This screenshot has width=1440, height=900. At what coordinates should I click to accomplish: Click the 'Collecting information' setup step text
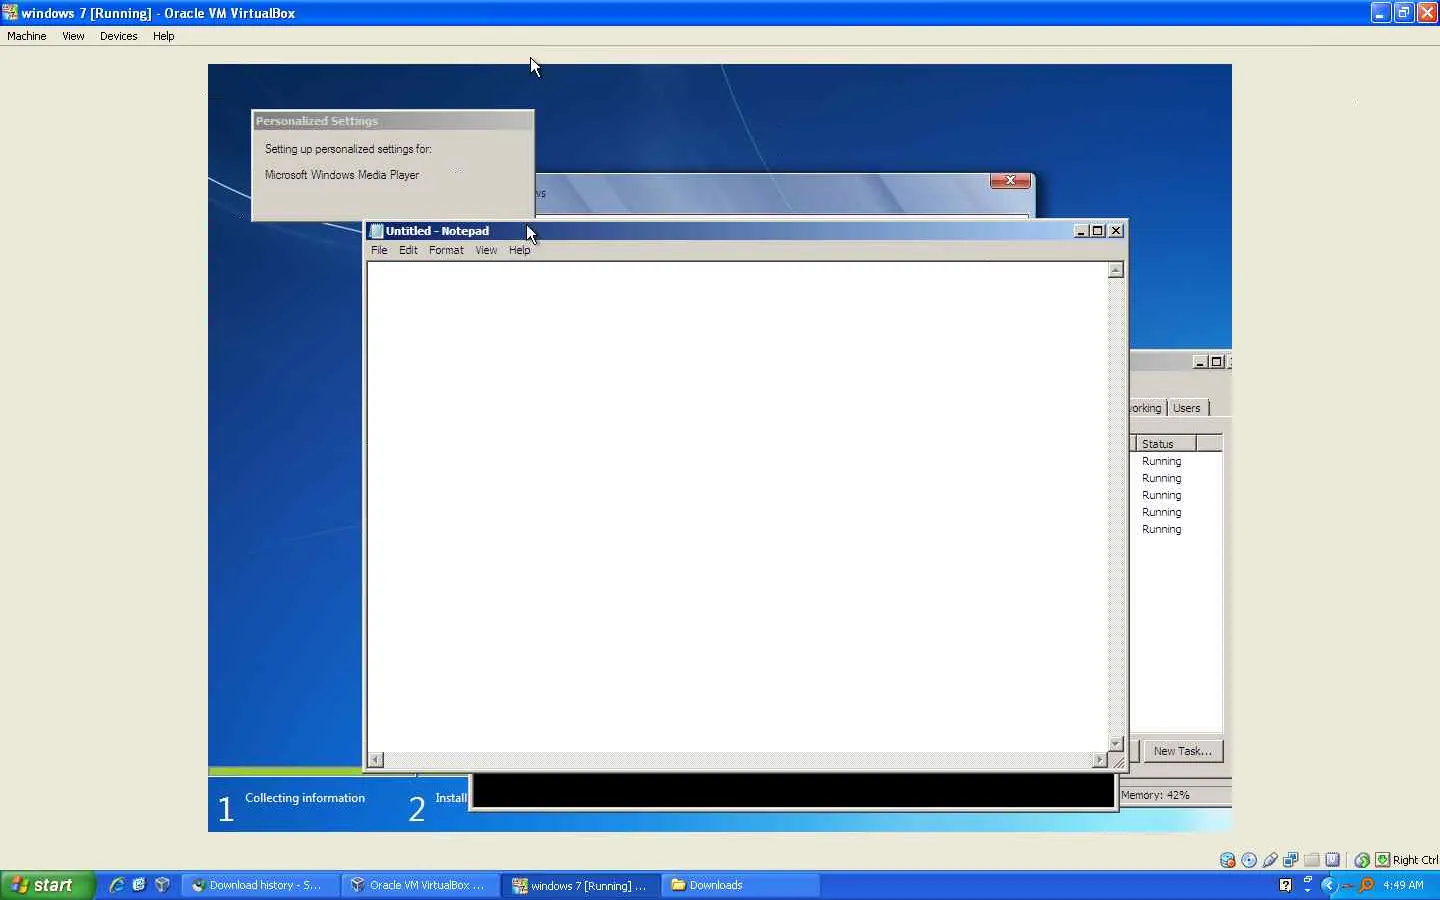tap(305, 798)
